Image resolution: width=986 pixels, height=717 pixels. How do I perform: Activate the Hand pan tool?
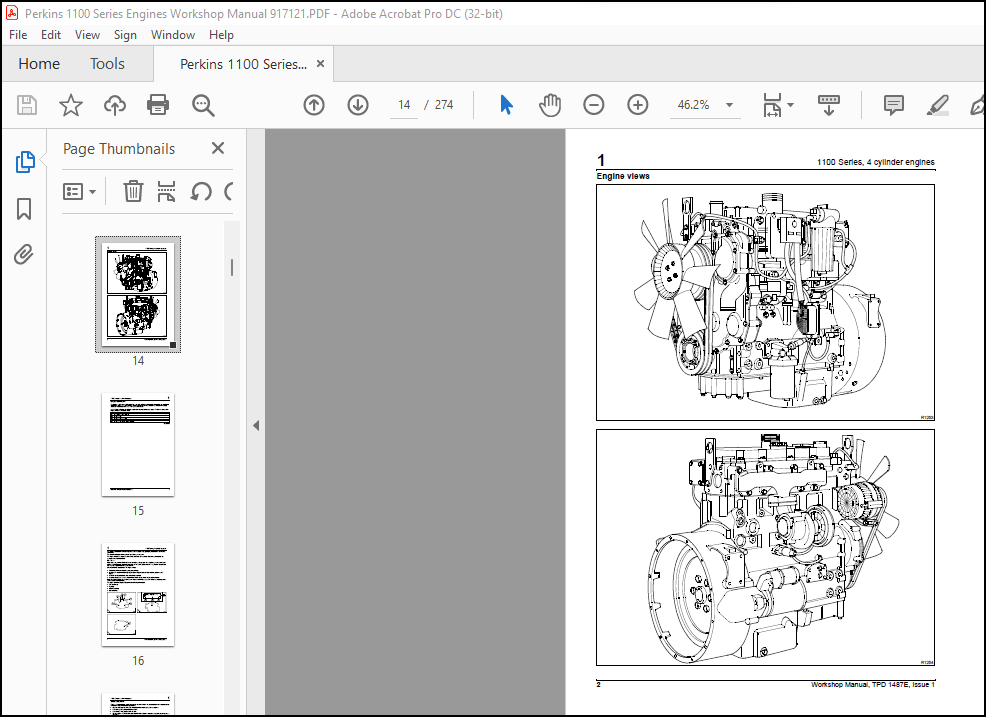tap(550, 105)
